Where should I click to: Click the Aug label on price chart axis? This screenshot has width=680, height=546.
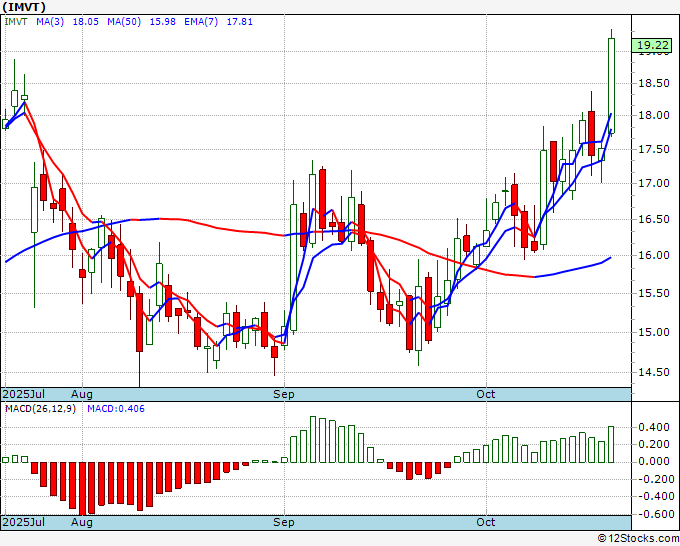click(82, 394)
